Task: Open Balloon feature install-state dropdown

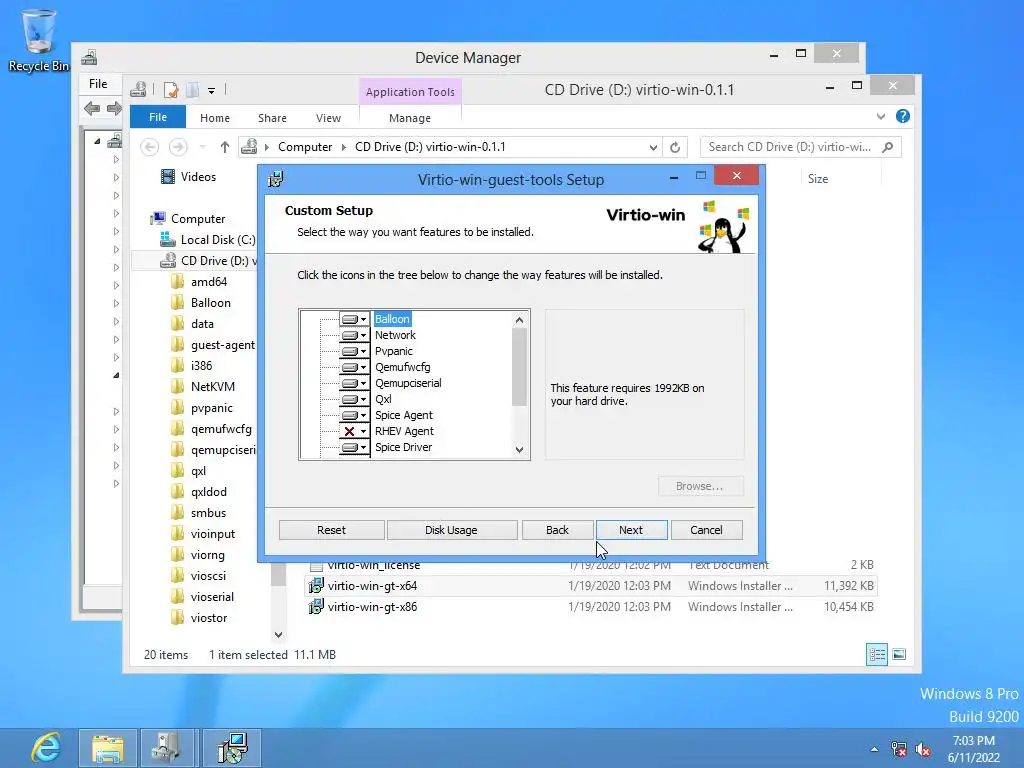Action: (x=354, y=319)
